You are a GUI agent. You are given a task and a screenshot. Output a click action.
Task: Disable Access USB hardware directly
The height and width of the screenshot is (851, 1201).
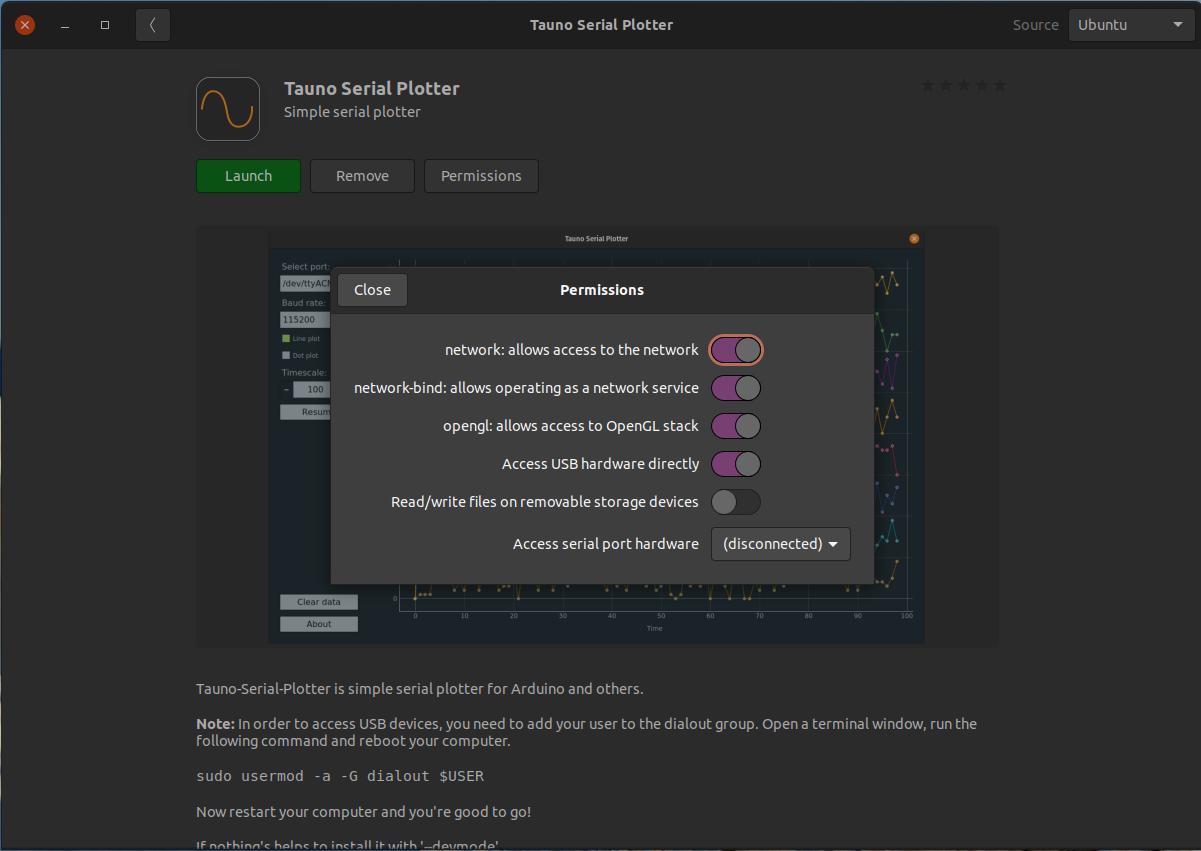[736, 464]
